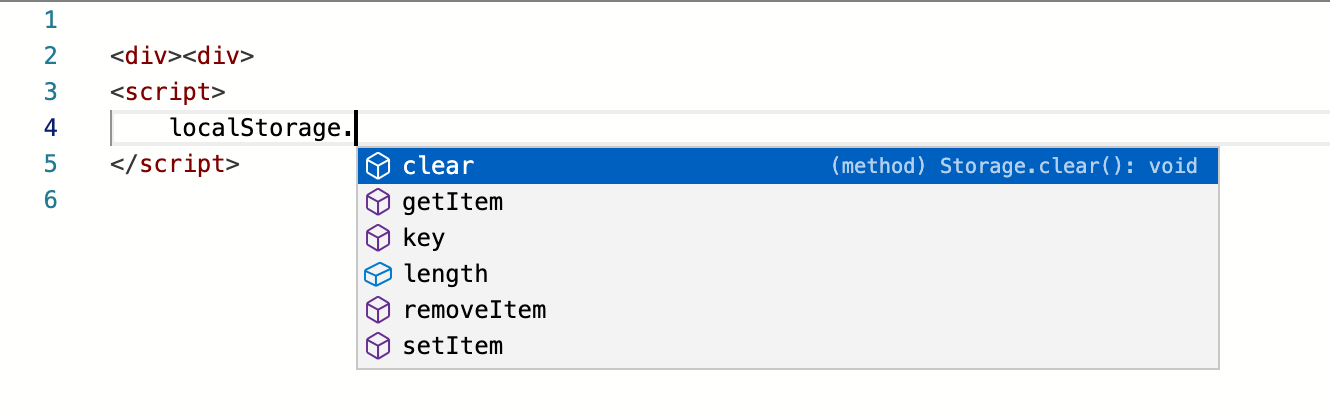Click line number 1 in the gutter

[51, 20]
